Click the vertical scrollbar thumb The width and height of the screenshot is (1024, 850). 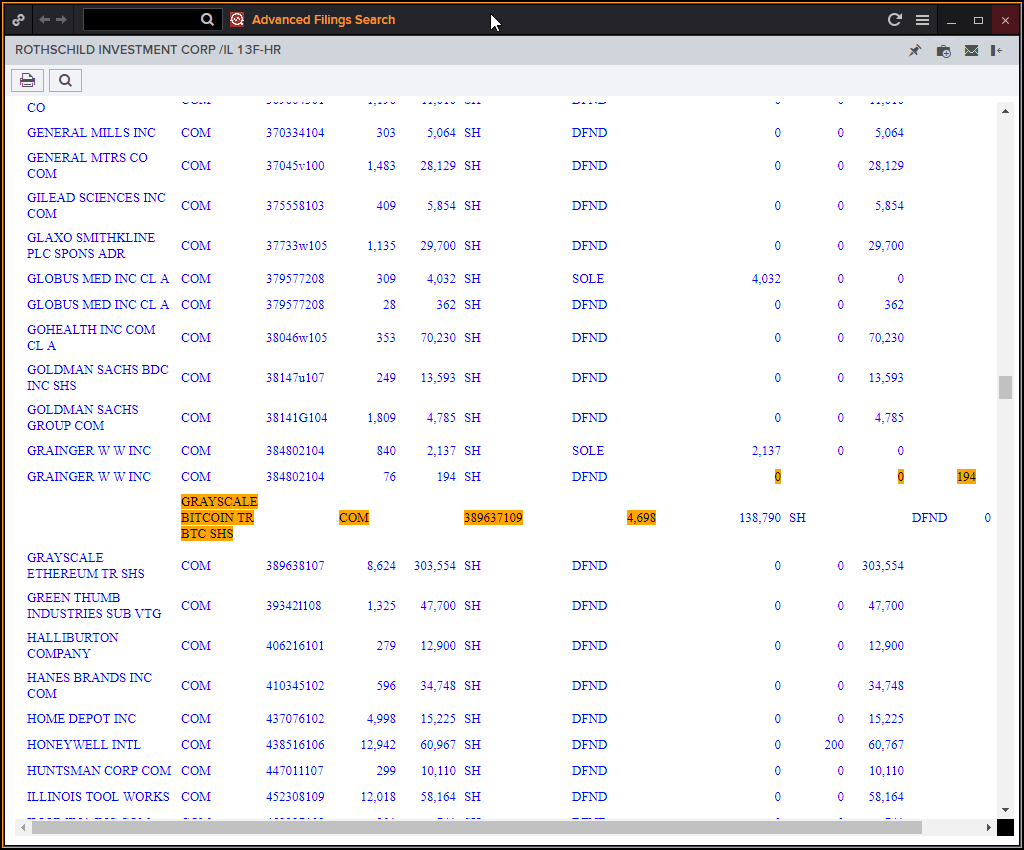point(1005,387)
